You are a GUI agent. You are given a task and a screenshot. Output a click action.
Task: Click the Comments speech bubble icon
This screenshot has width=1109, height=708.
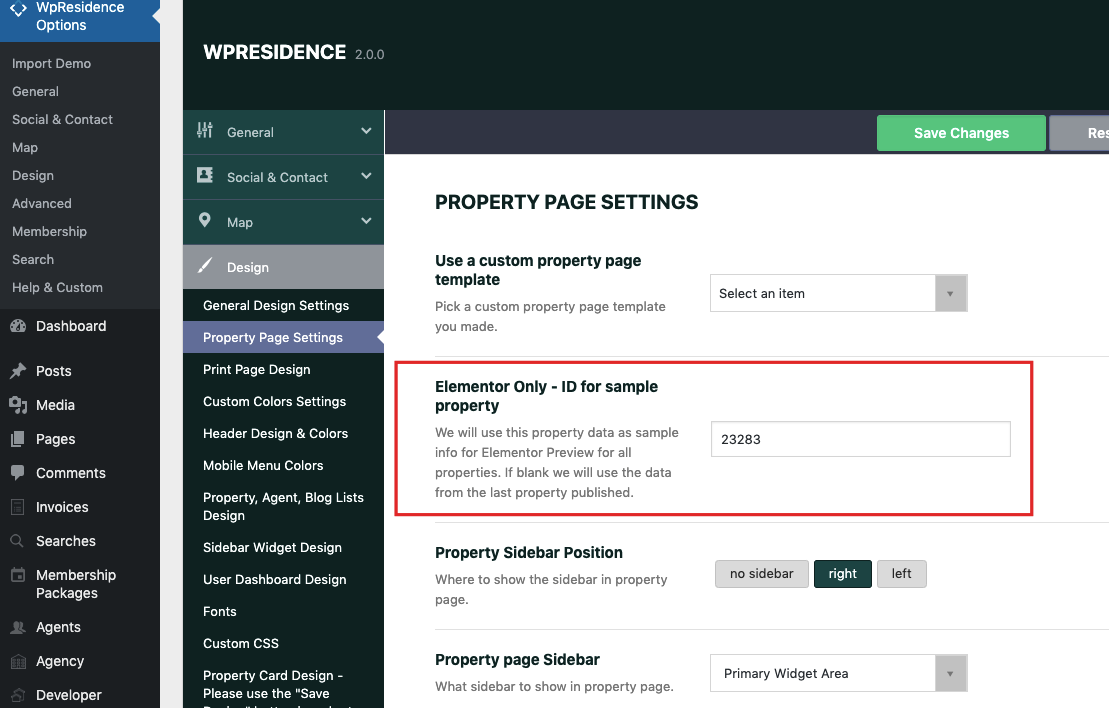(18, 472)
